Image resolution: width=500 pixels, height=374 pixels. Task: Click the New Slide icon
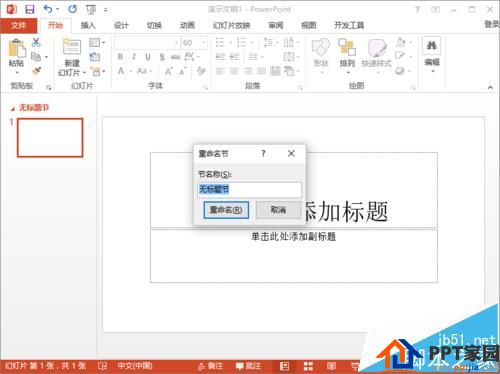tap(72, 46)
